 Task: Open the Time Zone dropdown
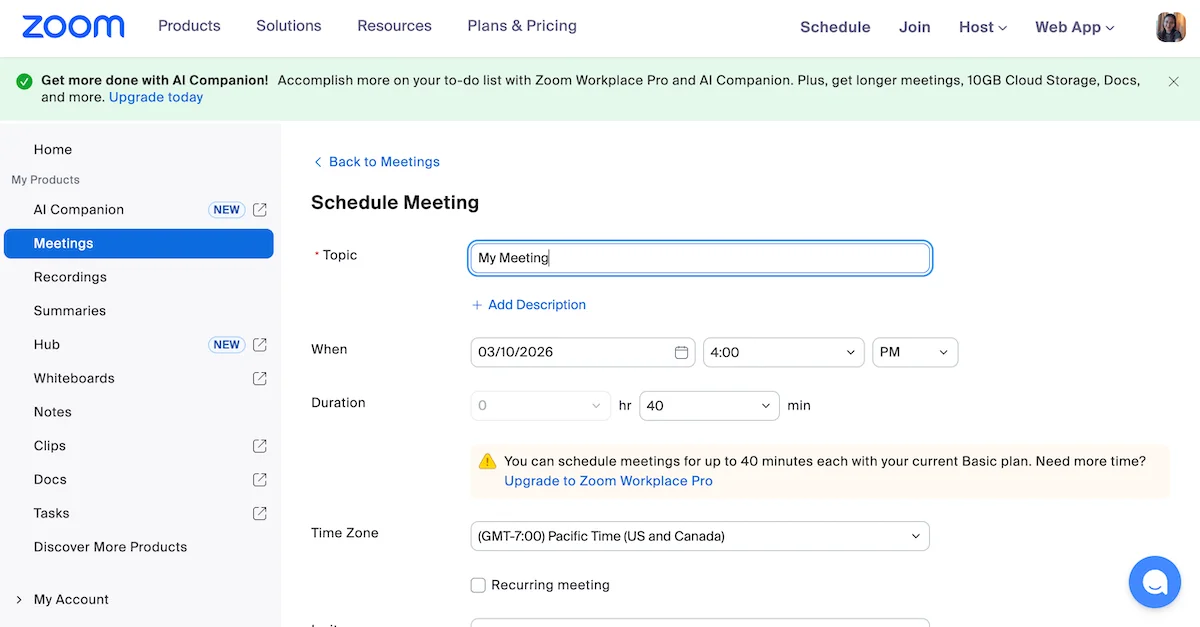coord(700,536)
